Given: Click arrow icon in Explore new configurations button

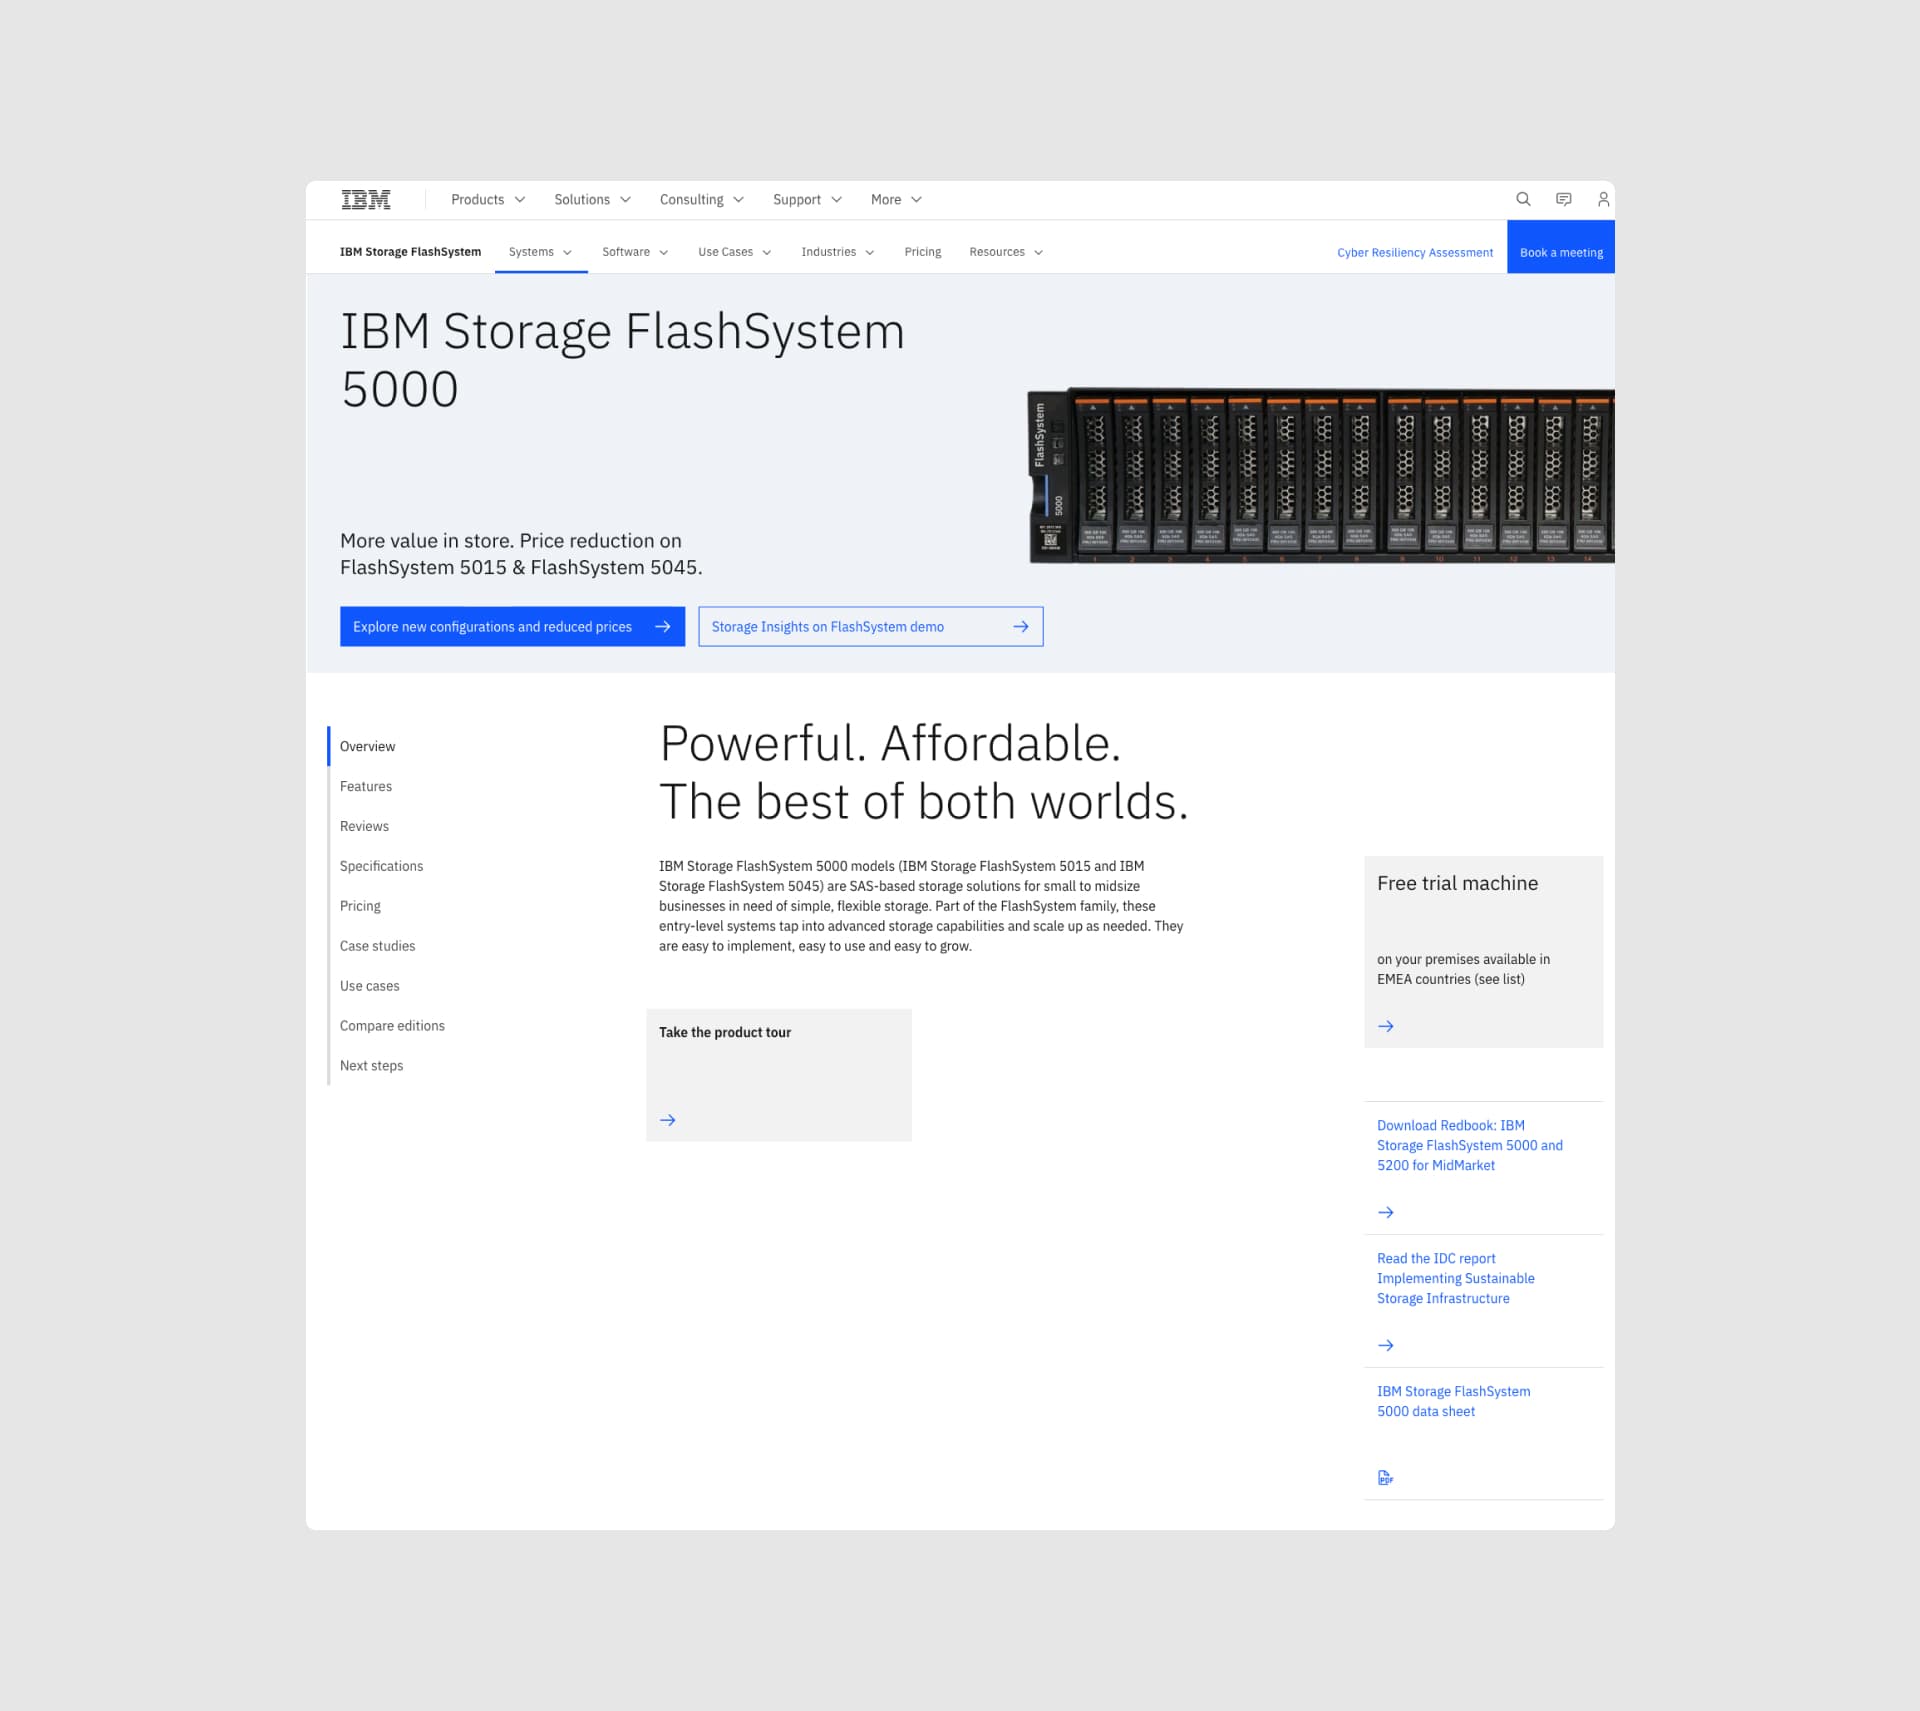Looking at the screenshot, I should coord(662,627).
